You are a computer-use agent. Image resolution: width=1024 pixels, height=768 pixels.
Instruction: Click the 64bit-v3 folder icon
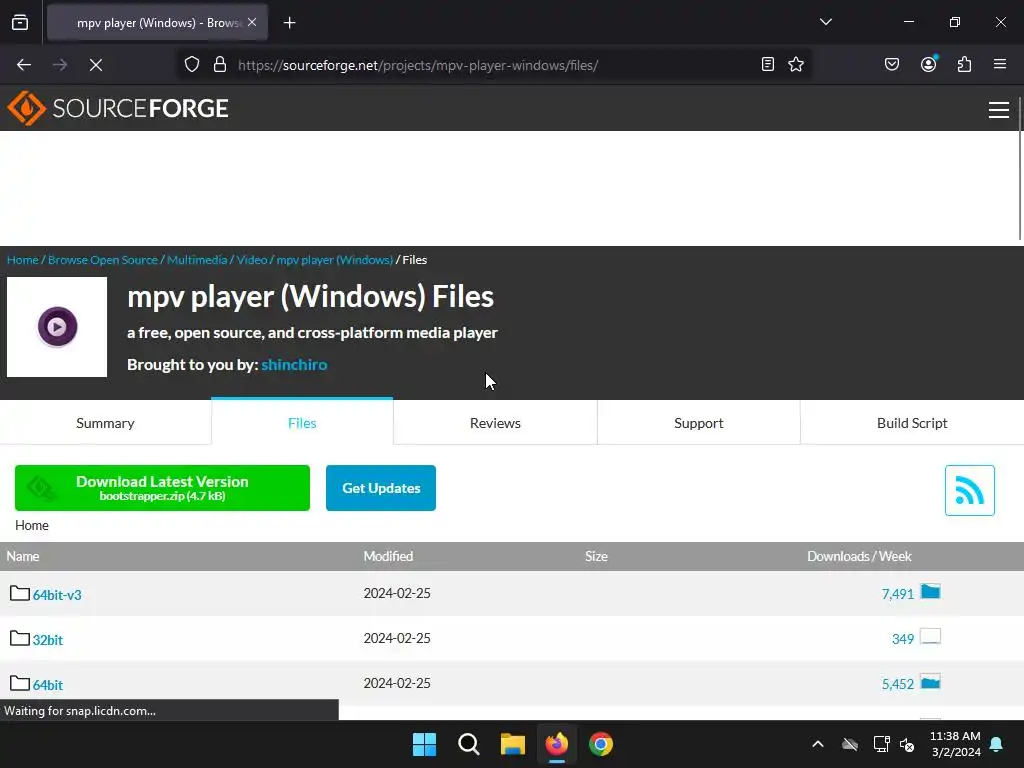(x=20, y=593)
